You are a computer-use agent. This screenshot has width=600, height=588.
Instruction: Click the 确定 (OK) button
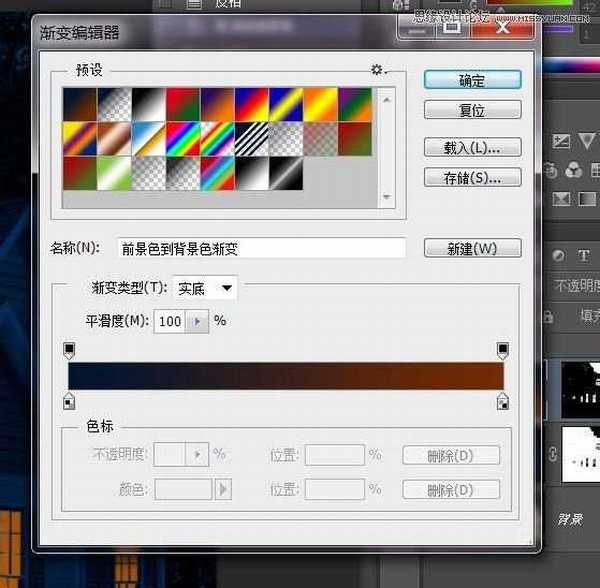point(472,81)
